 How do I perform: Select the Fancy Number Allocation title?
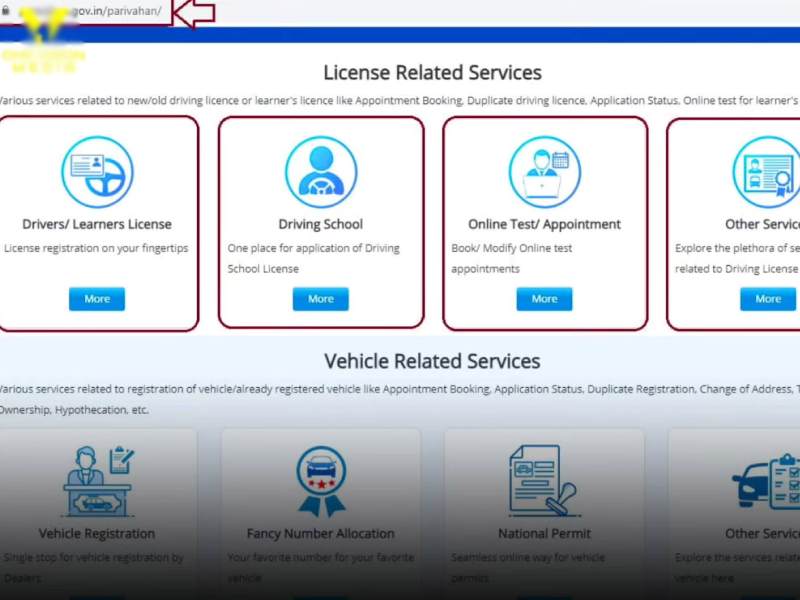click(x=320, y=534)
